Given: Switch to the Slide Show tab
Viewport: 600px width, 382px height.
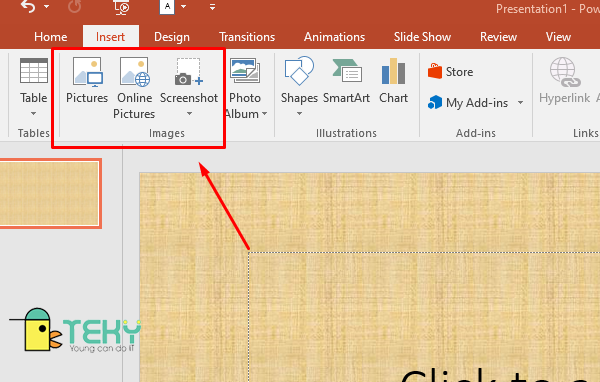Looking at the screenshot, I should [422, 37].
